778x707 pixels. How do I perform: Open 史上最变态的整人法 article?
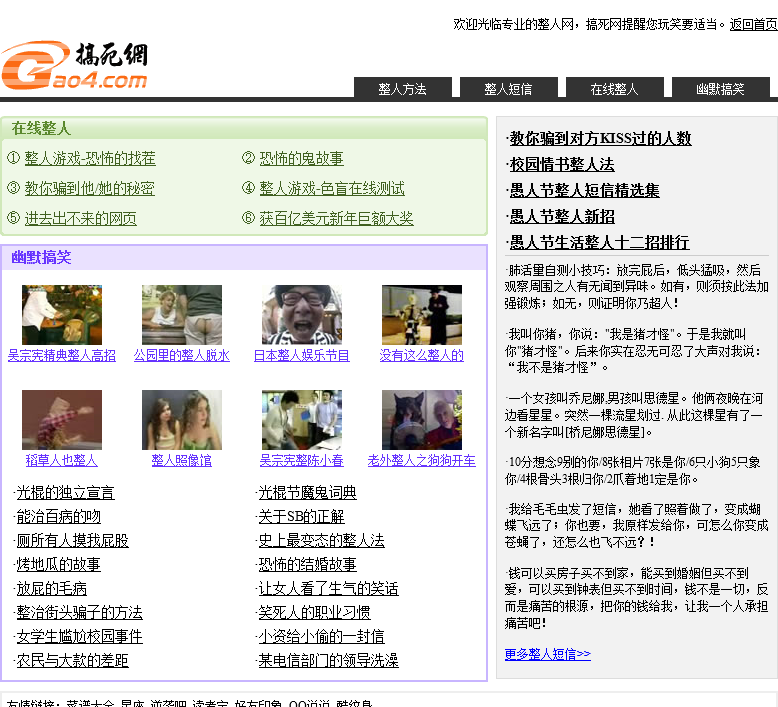pos(322,540)
